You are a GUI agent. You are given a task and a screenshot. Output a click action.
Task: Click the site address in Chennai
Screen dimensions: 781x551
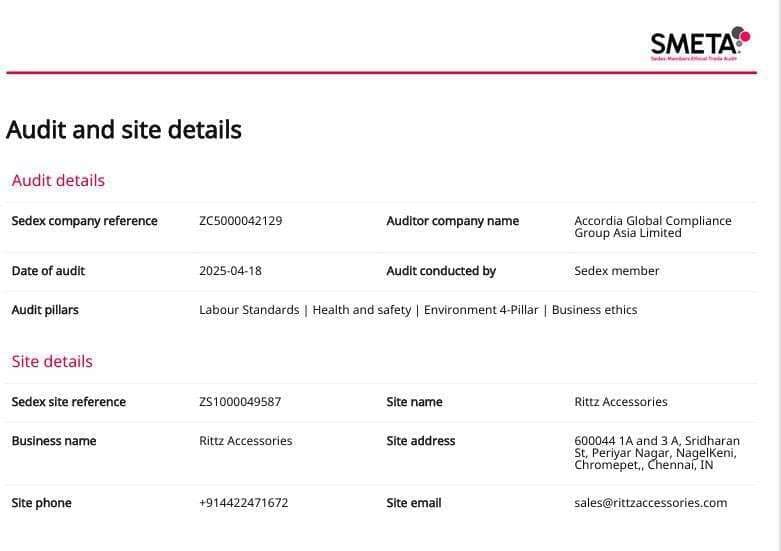tap(656, 453)
